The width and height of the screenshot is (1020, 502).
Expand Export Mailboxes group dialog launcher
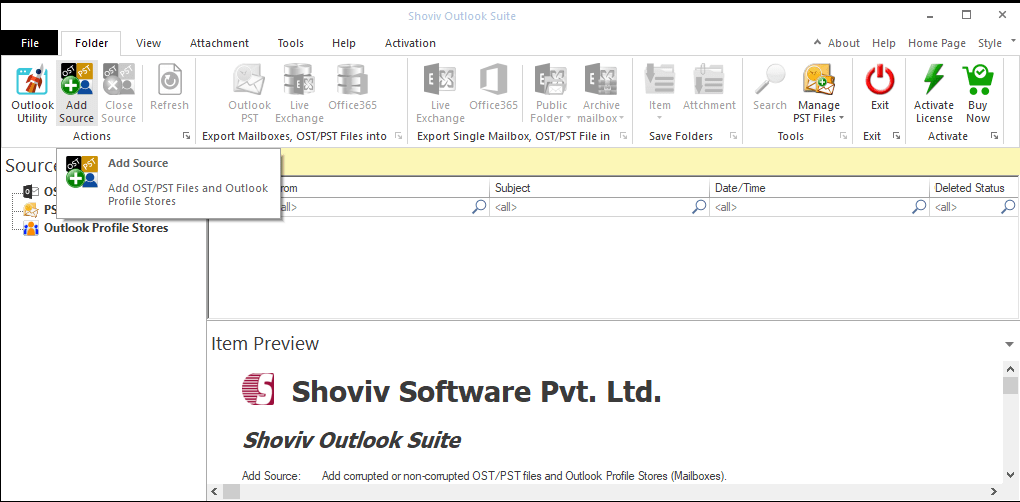coord(398,136)
